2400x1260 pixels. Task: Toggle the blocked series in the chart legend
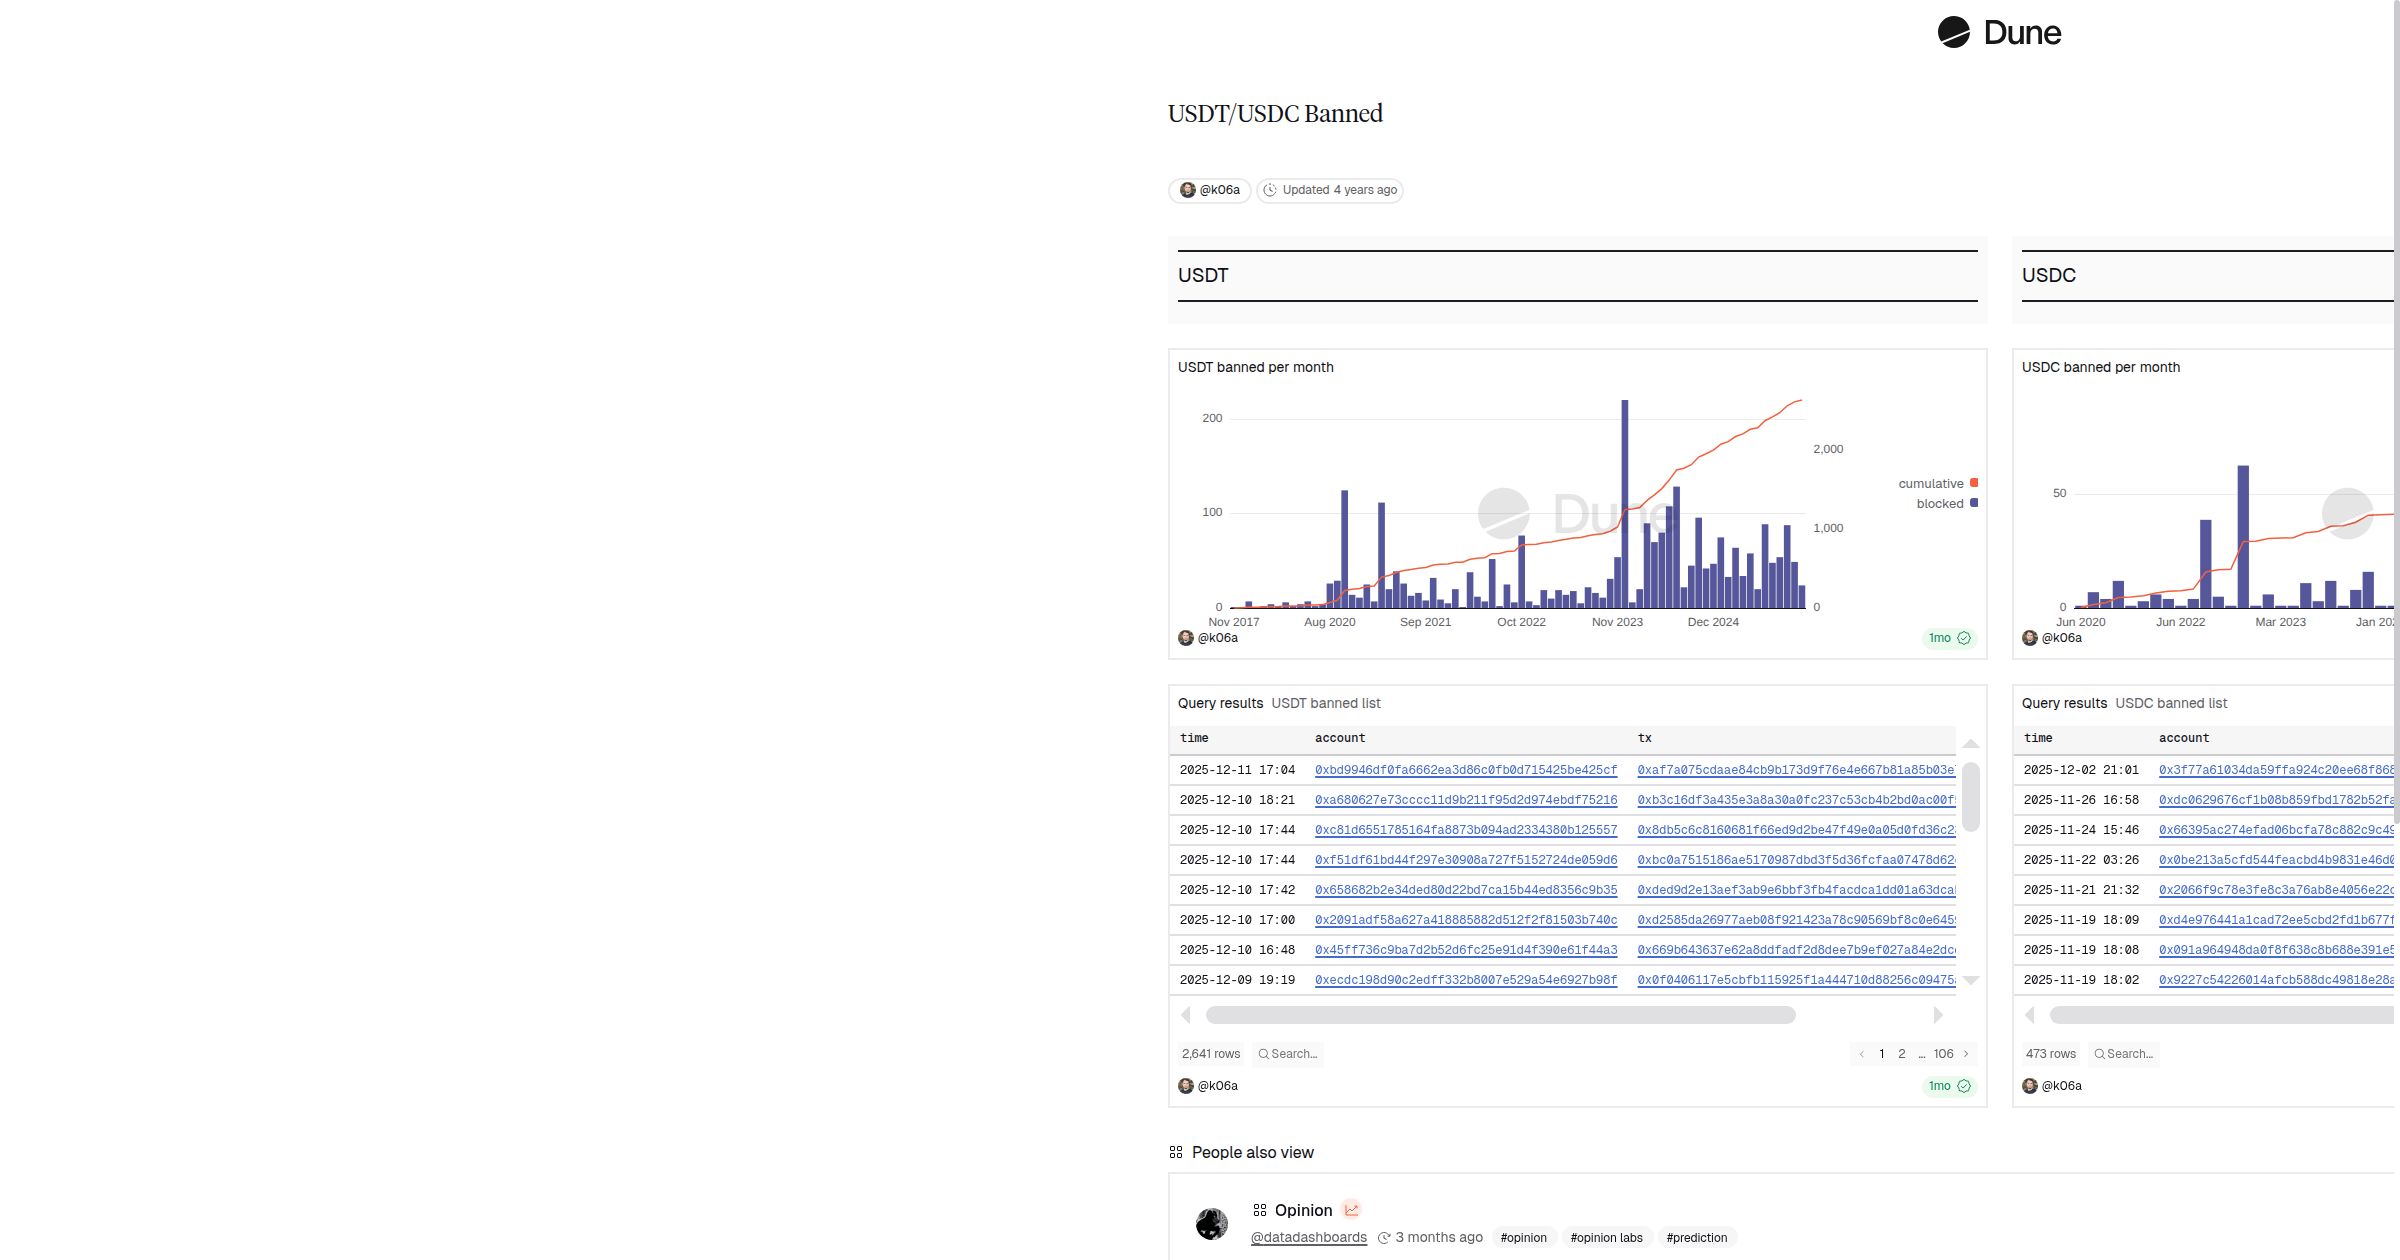pos(1940,503)
